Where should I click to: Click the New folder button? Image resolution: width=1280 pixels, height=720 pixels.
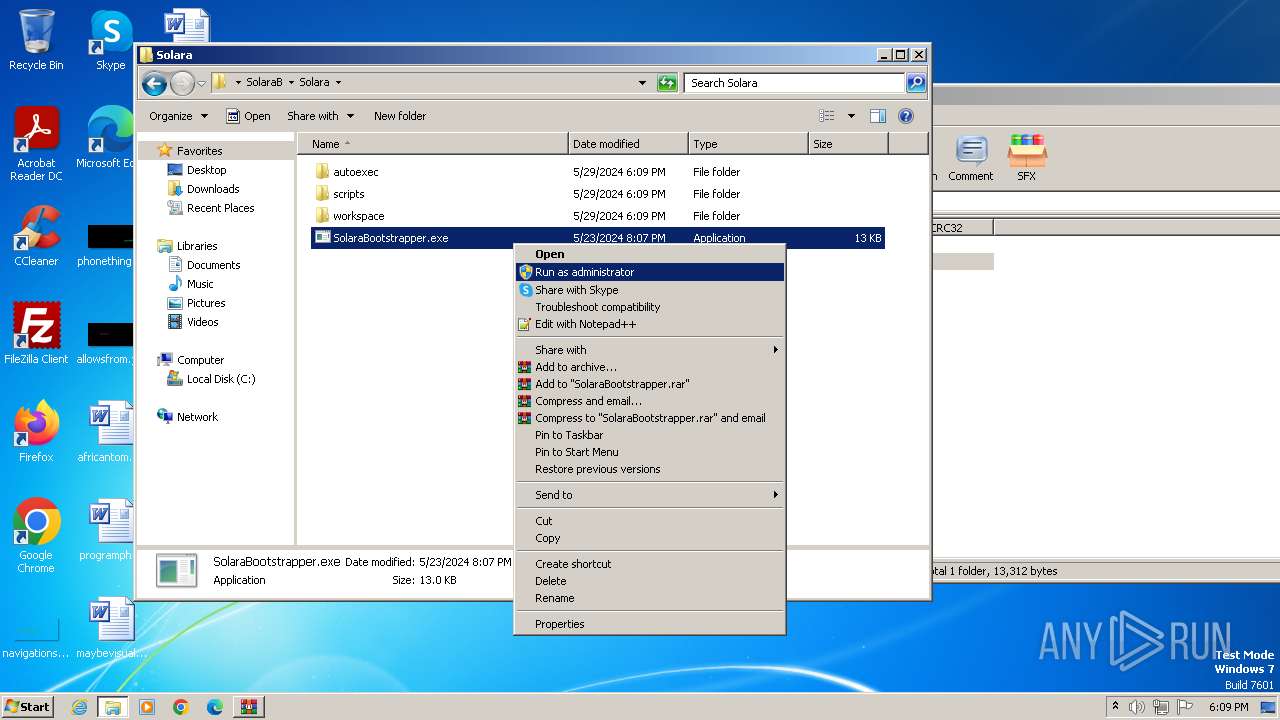[x=400, y=116]
